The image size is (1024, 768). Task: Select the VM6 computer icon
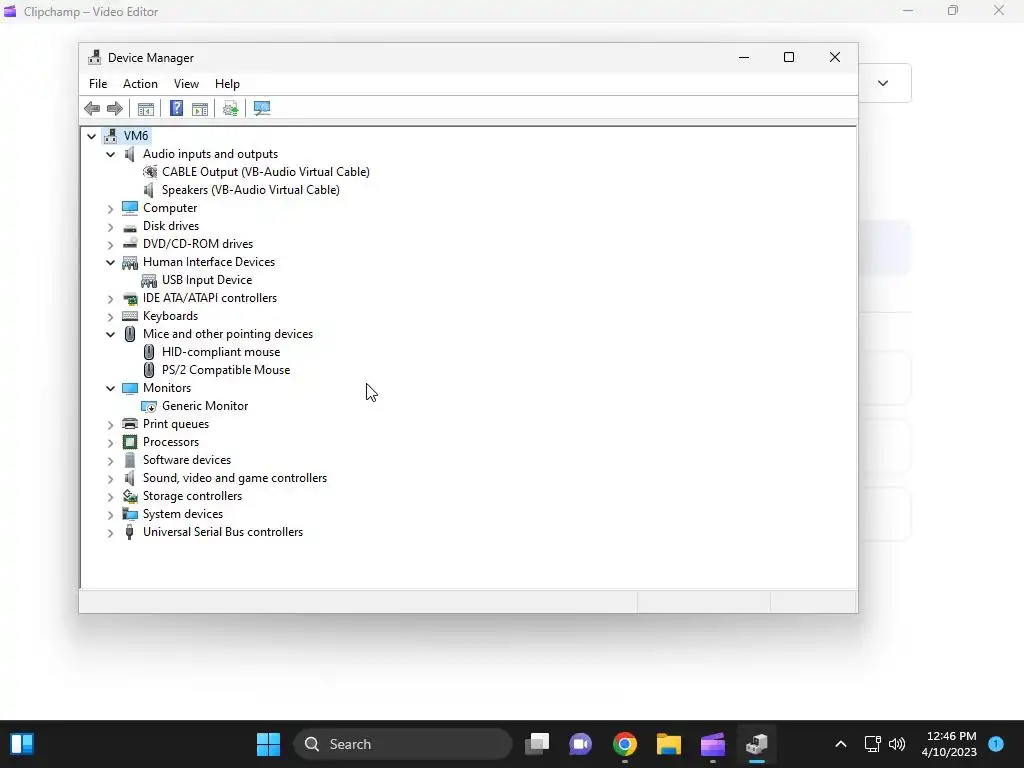click(110, 136)
